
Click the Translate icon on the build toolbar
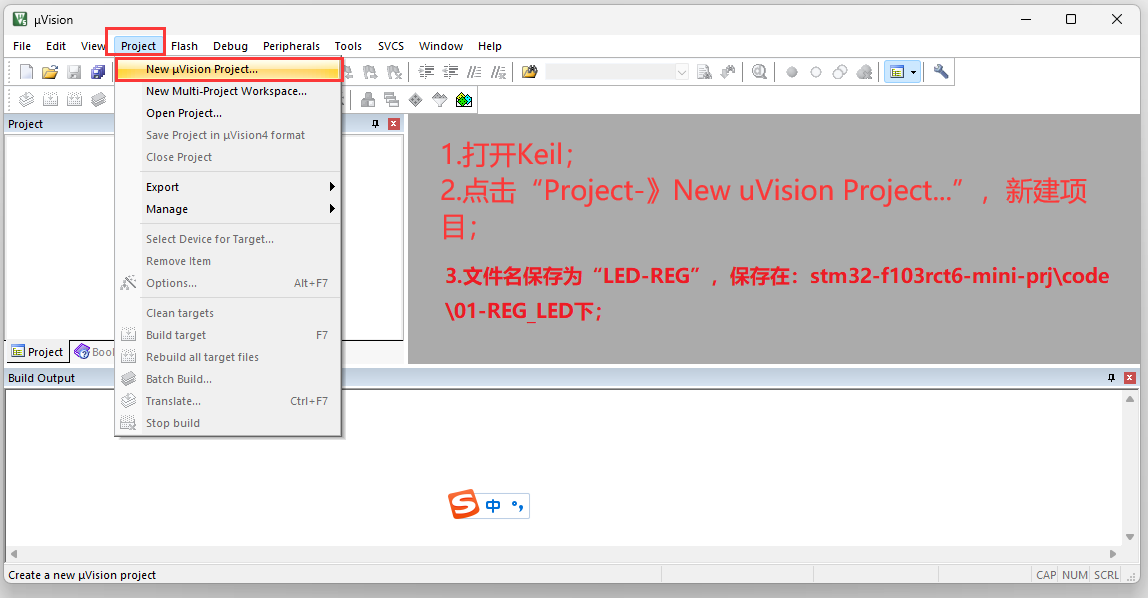tap(26, 100)
